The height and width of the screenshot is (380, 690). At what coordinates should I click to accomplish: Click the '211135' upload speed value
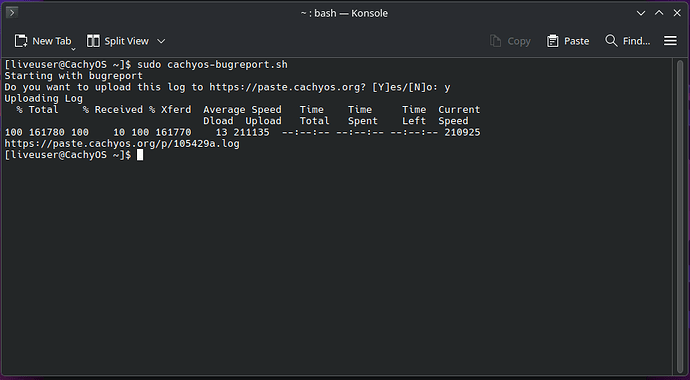pos(251,132)
